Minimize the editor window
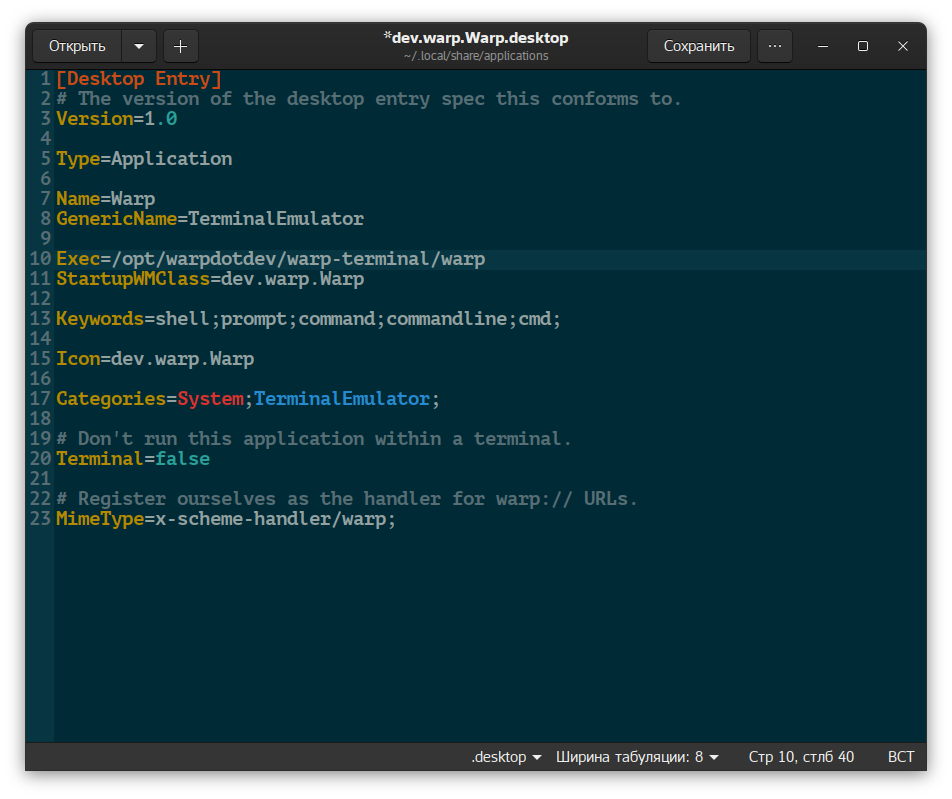Viewport: 952px width, 799px height. coord(822,46)
